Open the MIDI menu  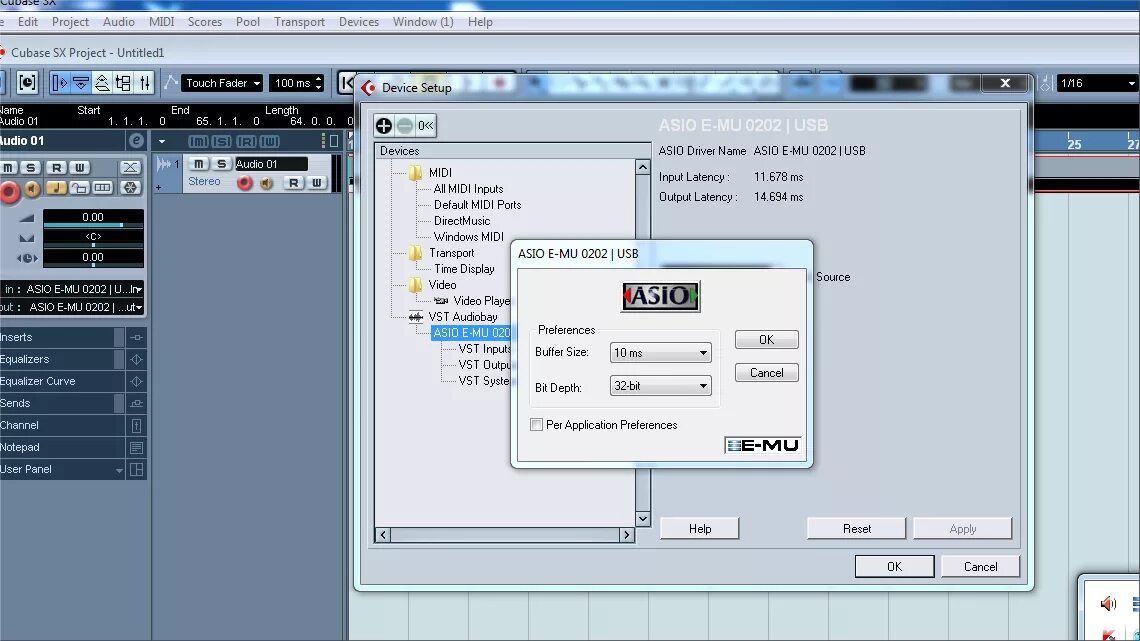[161, 22]
